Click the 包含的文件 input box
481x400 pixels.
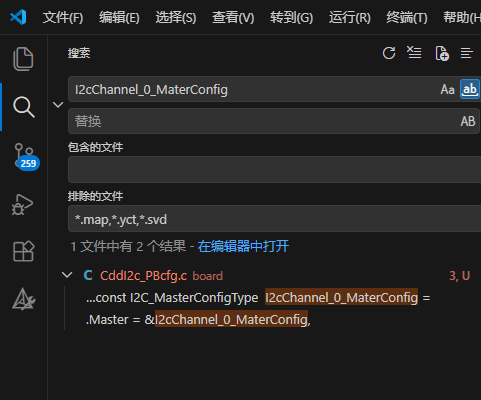pyautogui.click(x=274, y=170)
